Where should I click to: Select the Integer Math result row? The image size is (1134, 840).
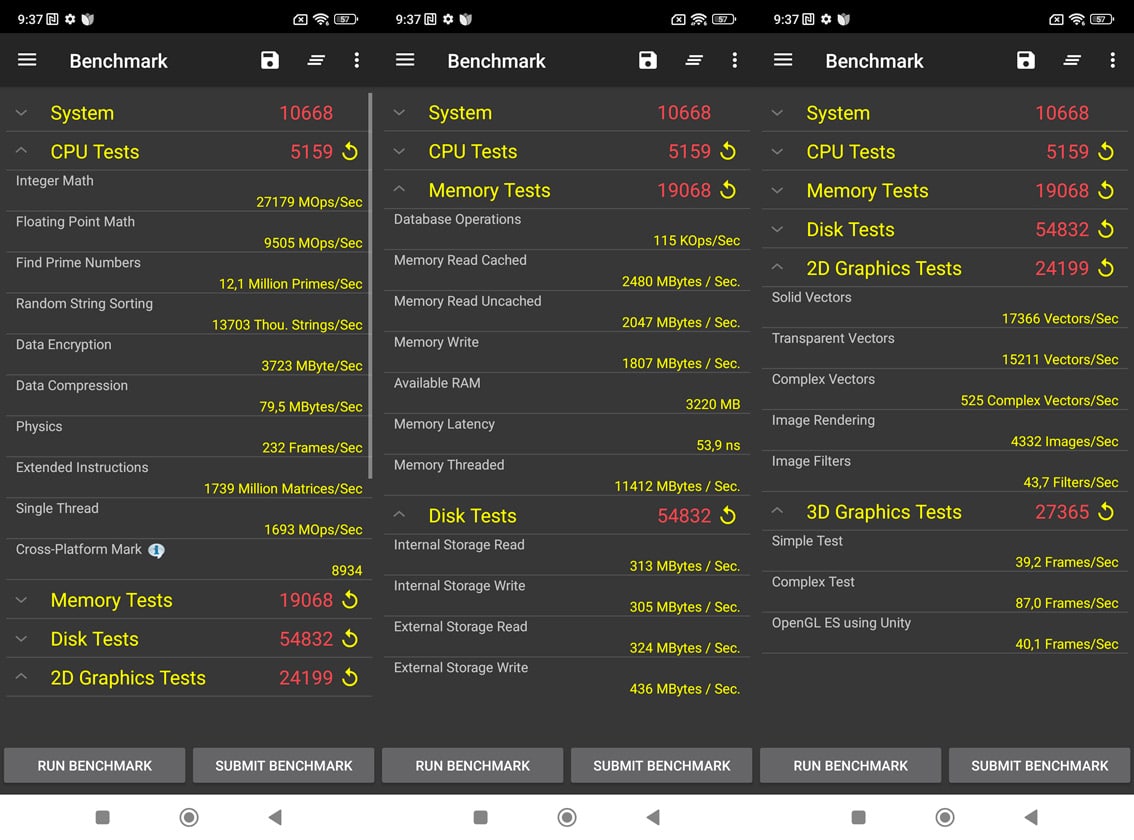click(x=188, y=191)
